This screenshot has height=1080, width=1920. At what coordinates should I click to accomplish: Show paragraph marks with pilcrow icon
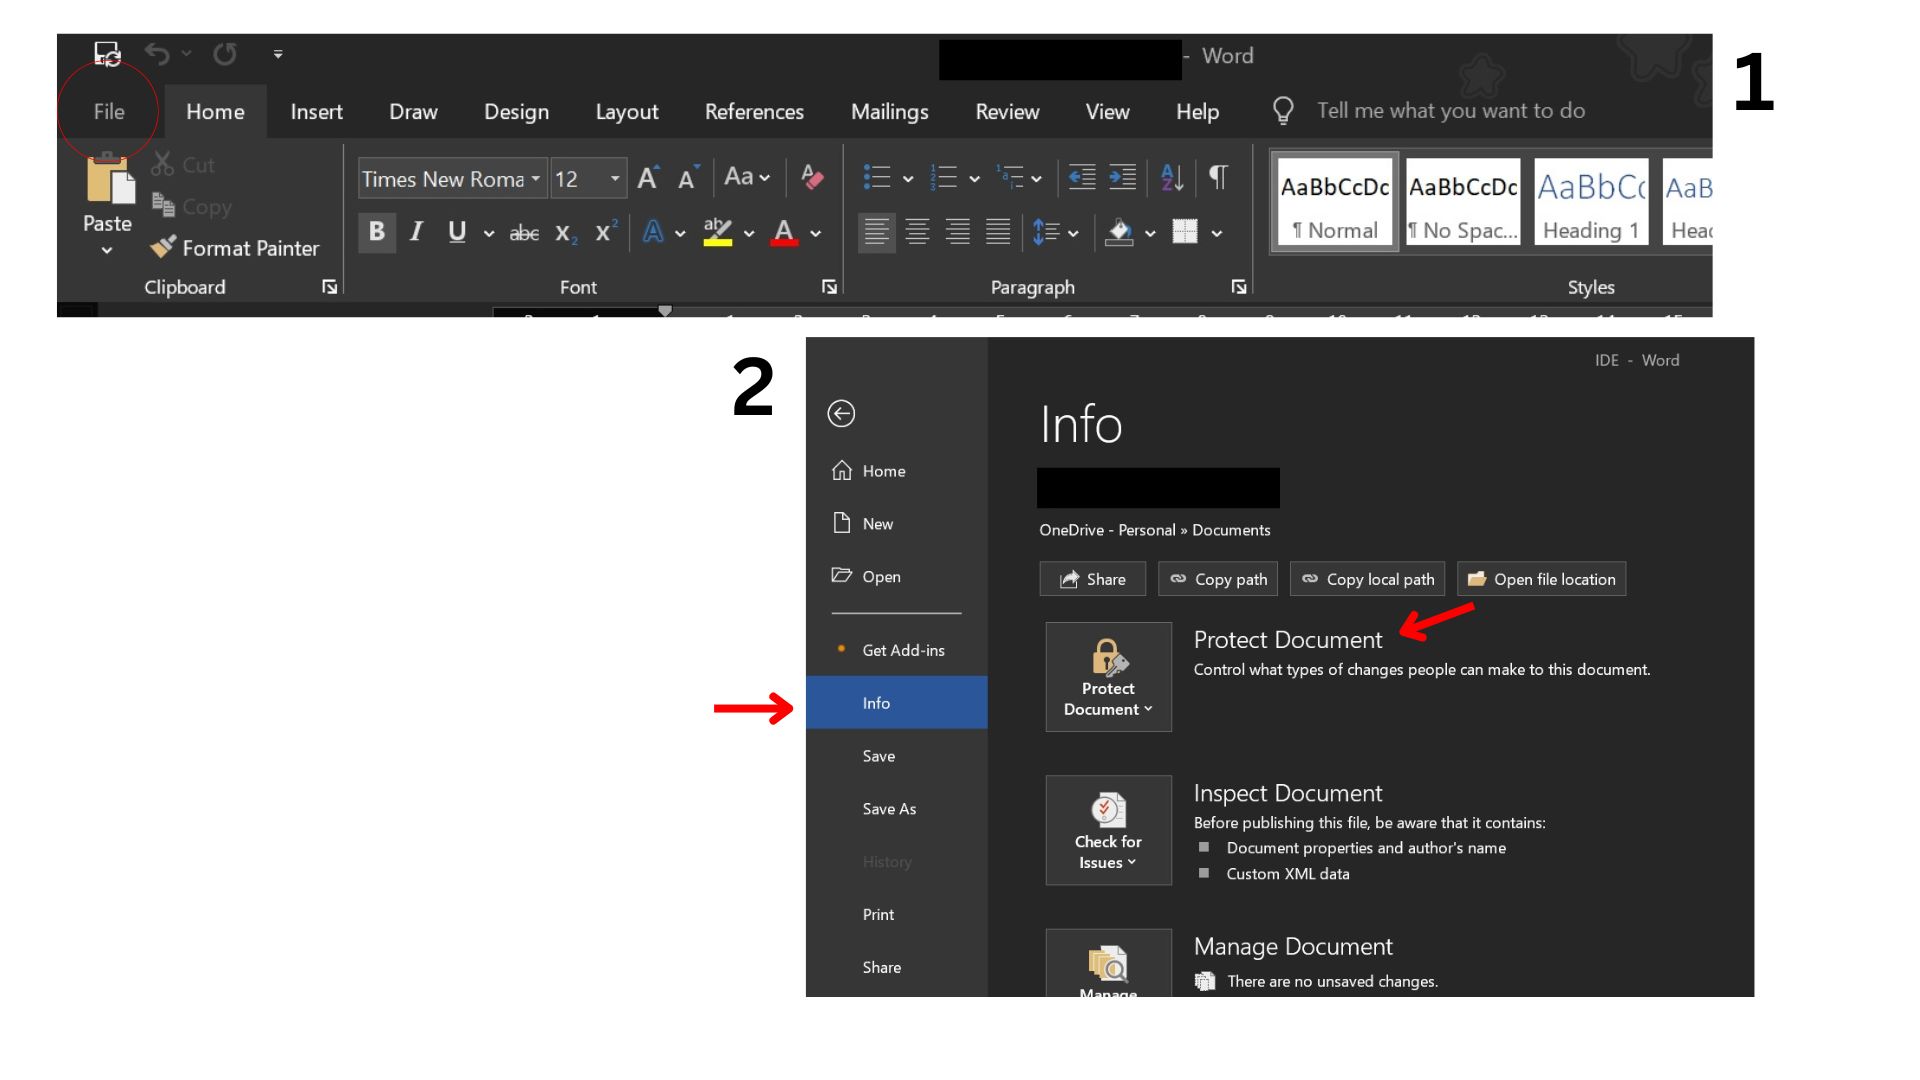point(1218,178)
